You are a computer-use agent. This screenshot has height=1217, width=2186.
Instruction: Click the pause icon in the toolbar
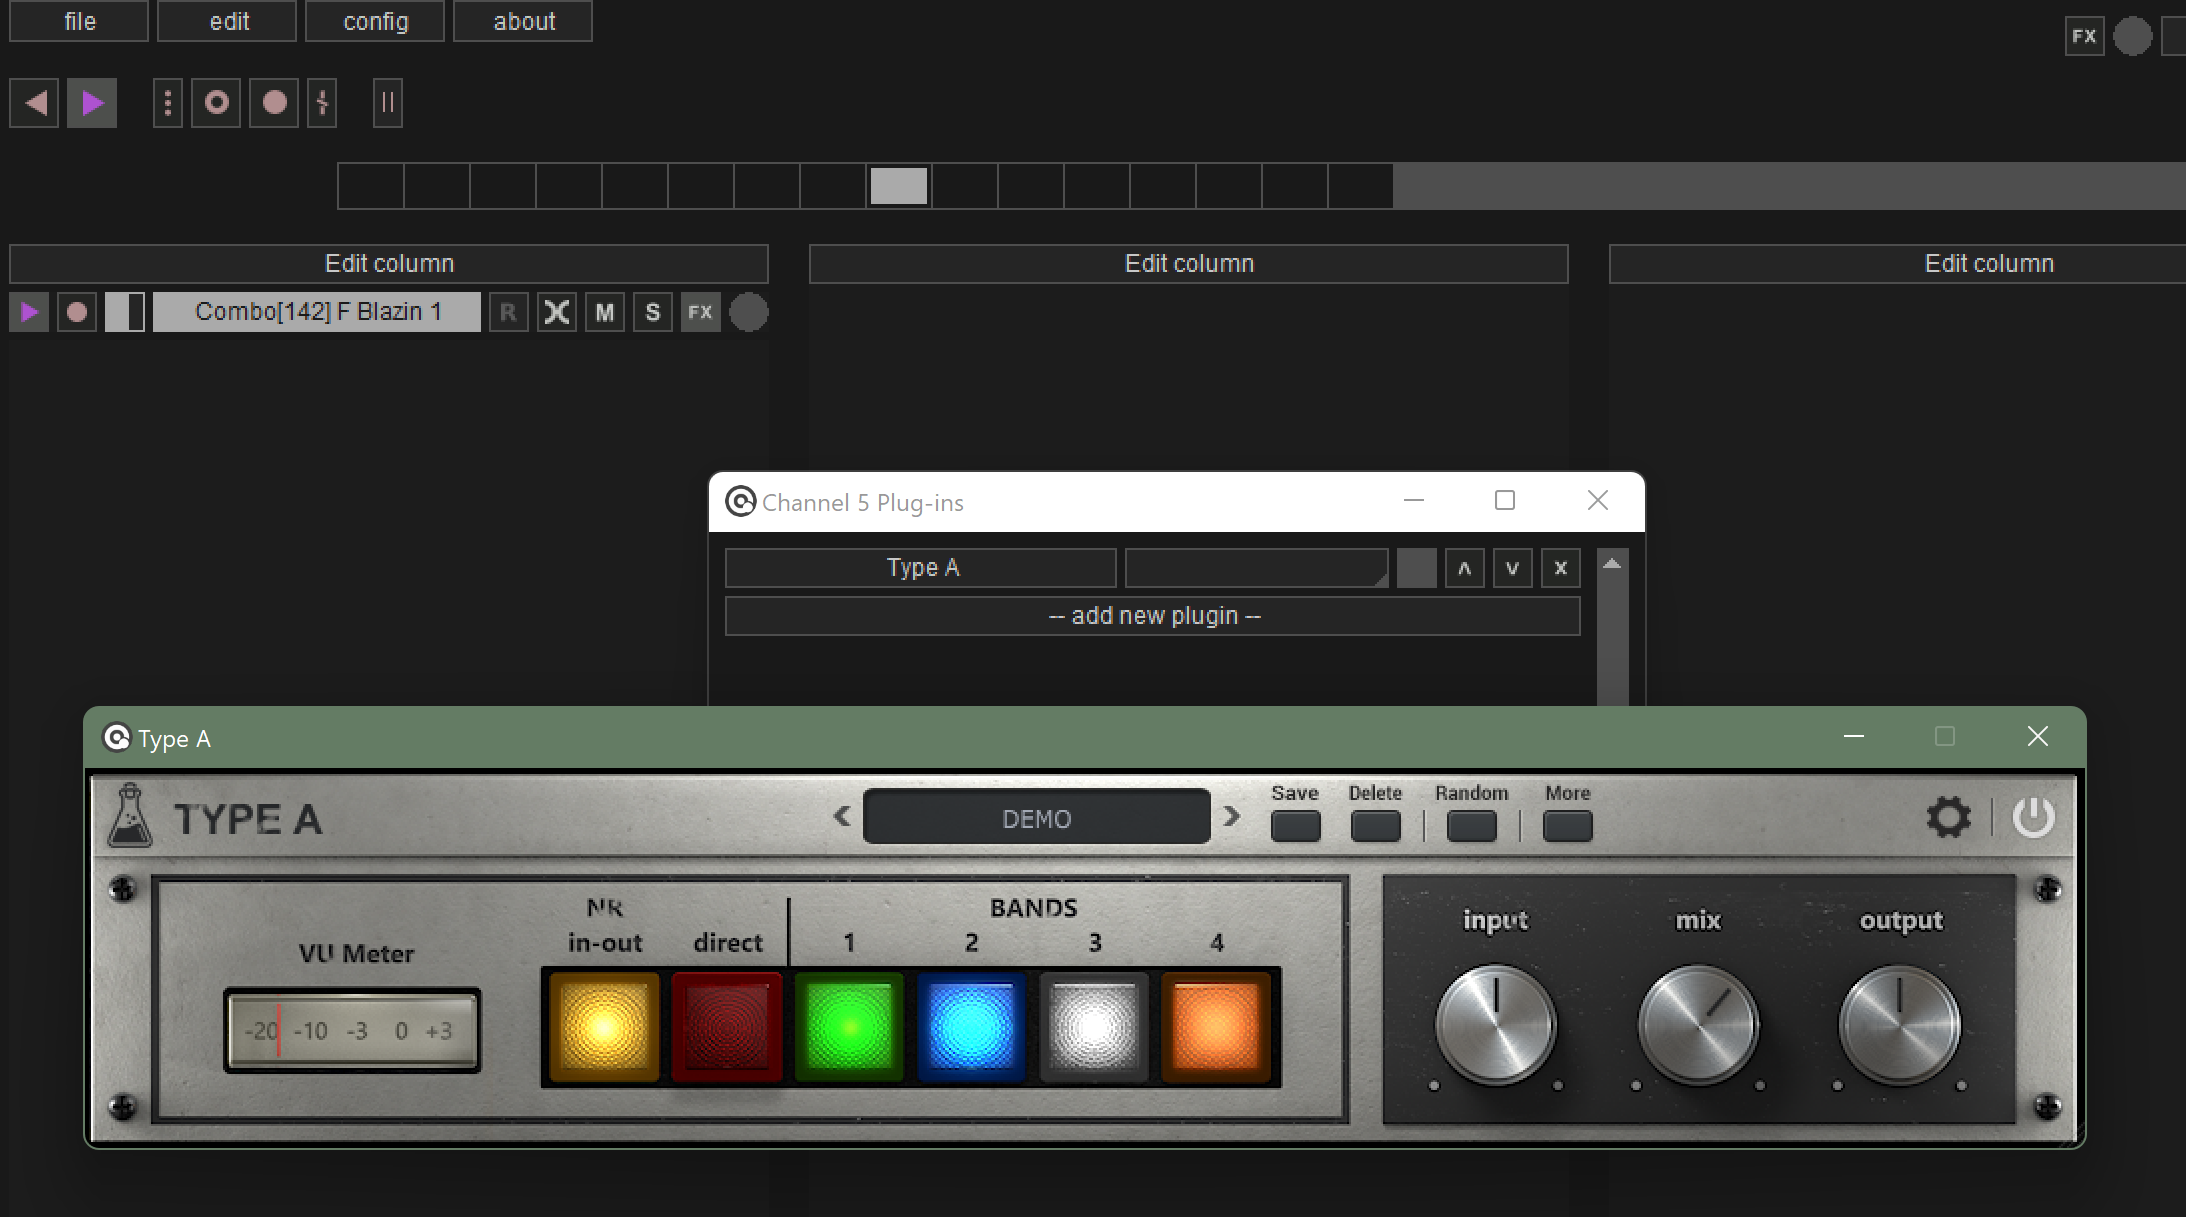point(386,102)
